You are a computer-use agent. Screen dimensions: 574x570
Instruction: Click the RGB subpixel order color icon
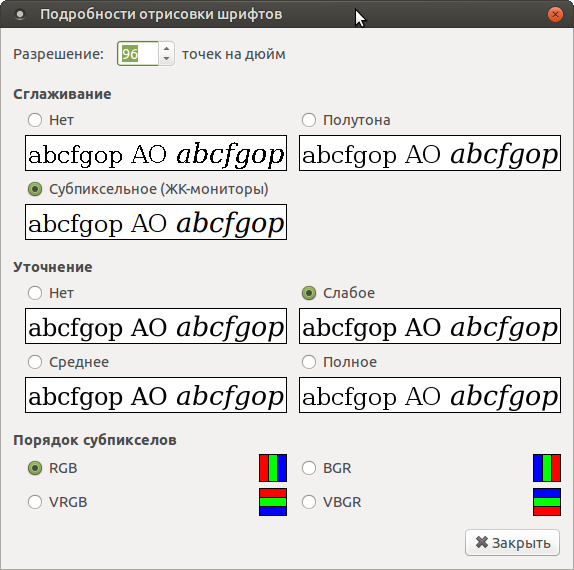[273, 468]
